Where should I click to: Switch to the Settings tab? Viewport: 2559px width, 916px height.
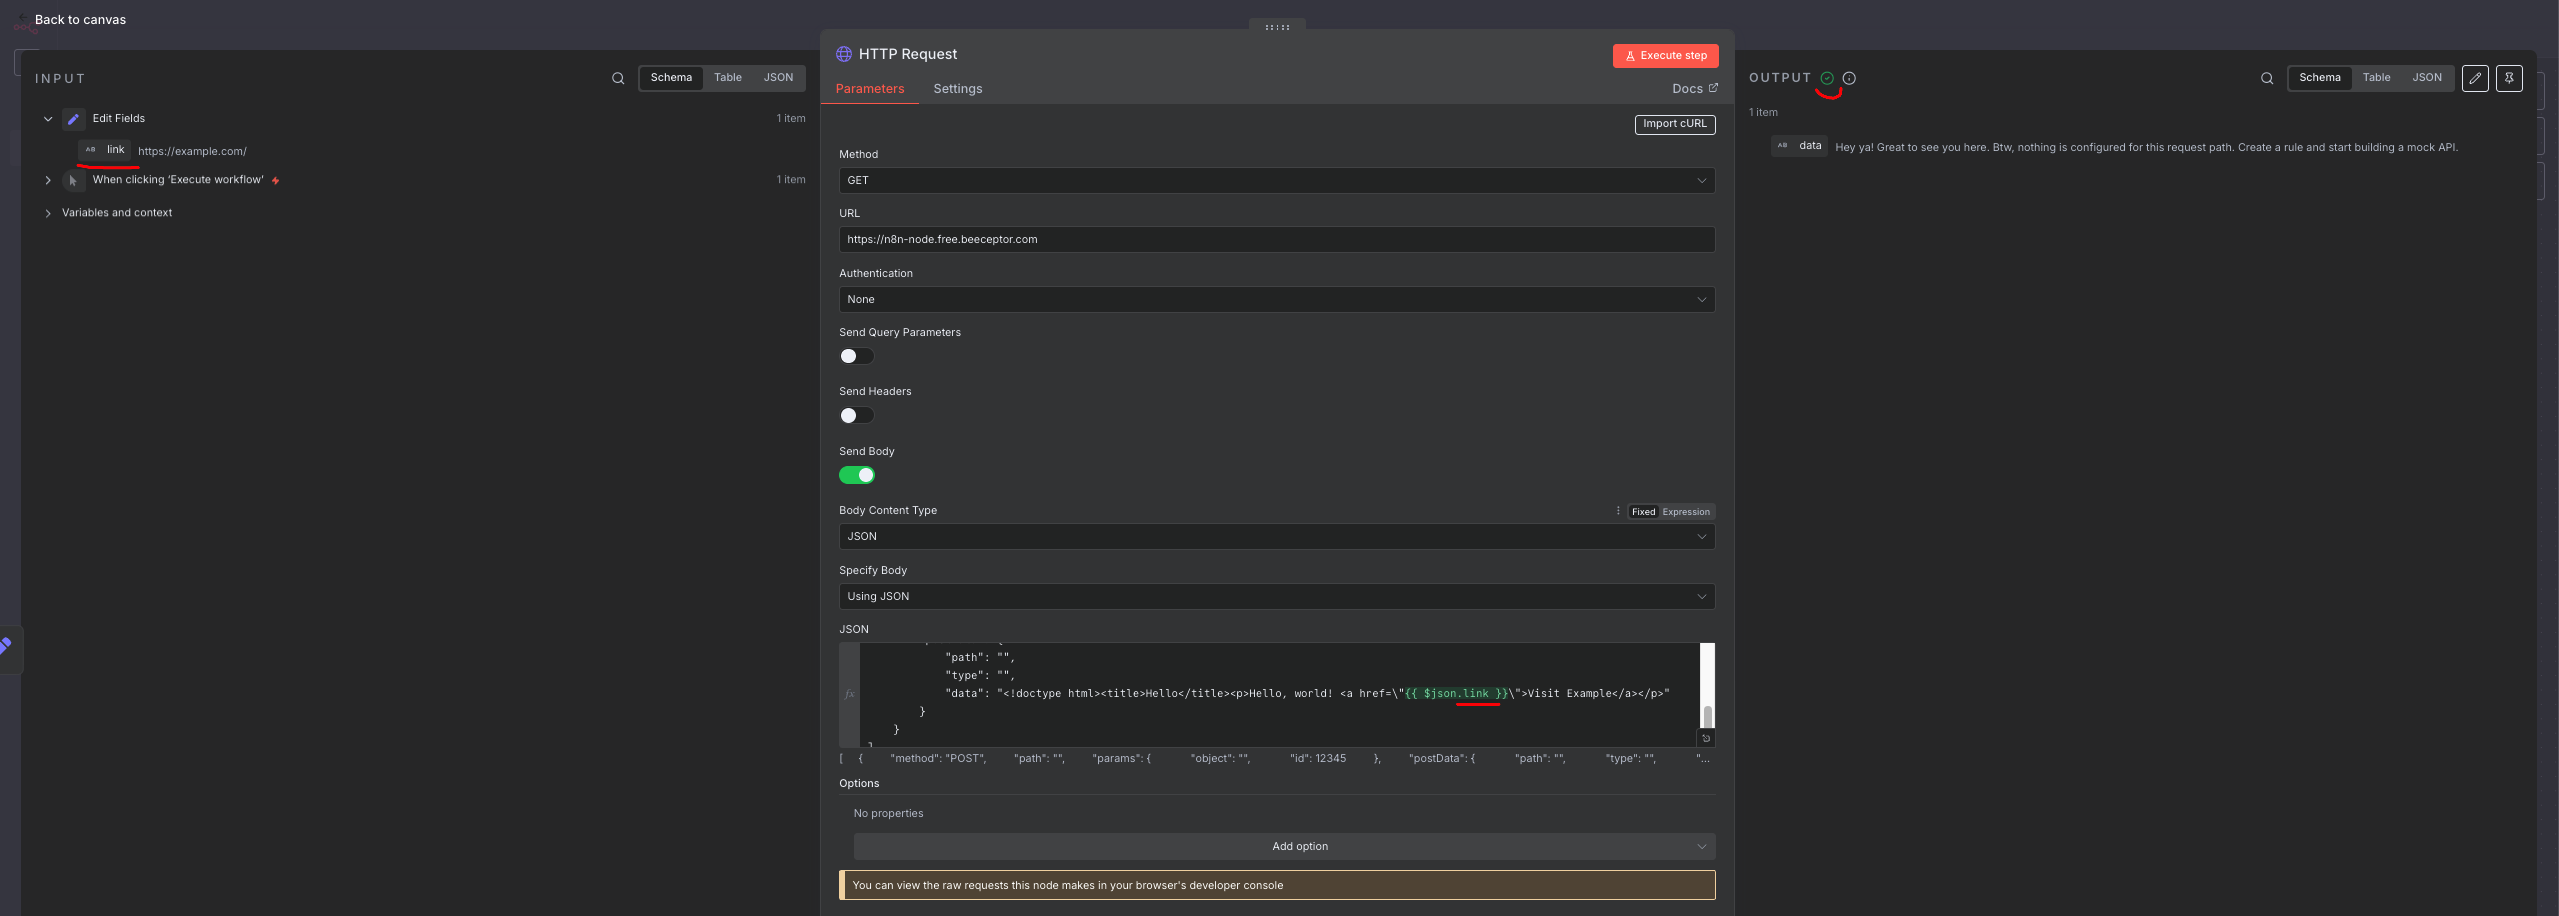[x=957, y=89]
